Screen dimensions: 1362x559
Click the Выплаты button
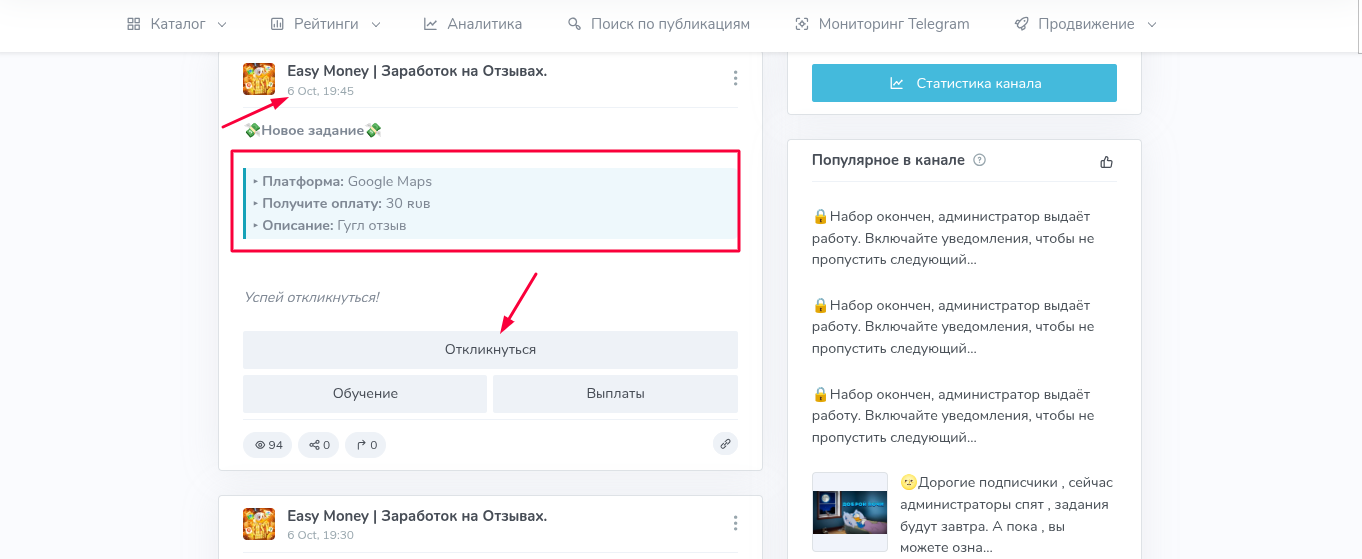pyautogui.click(x=615, y=394)
